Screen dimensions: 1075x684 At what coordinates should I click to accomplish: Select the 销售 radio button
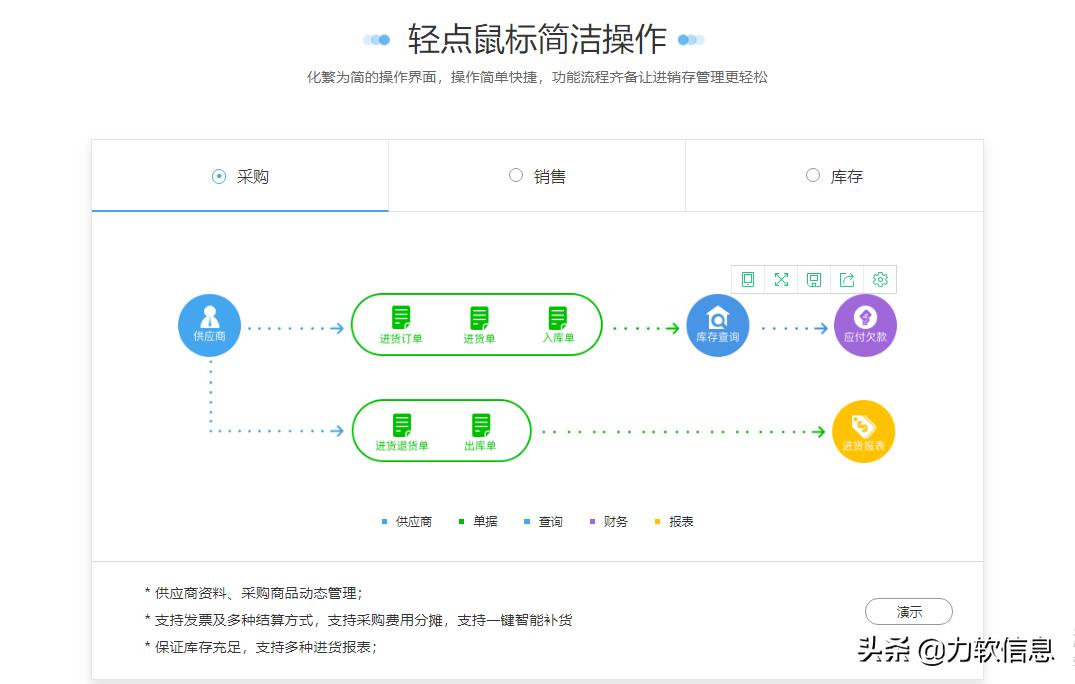[516, 176]
